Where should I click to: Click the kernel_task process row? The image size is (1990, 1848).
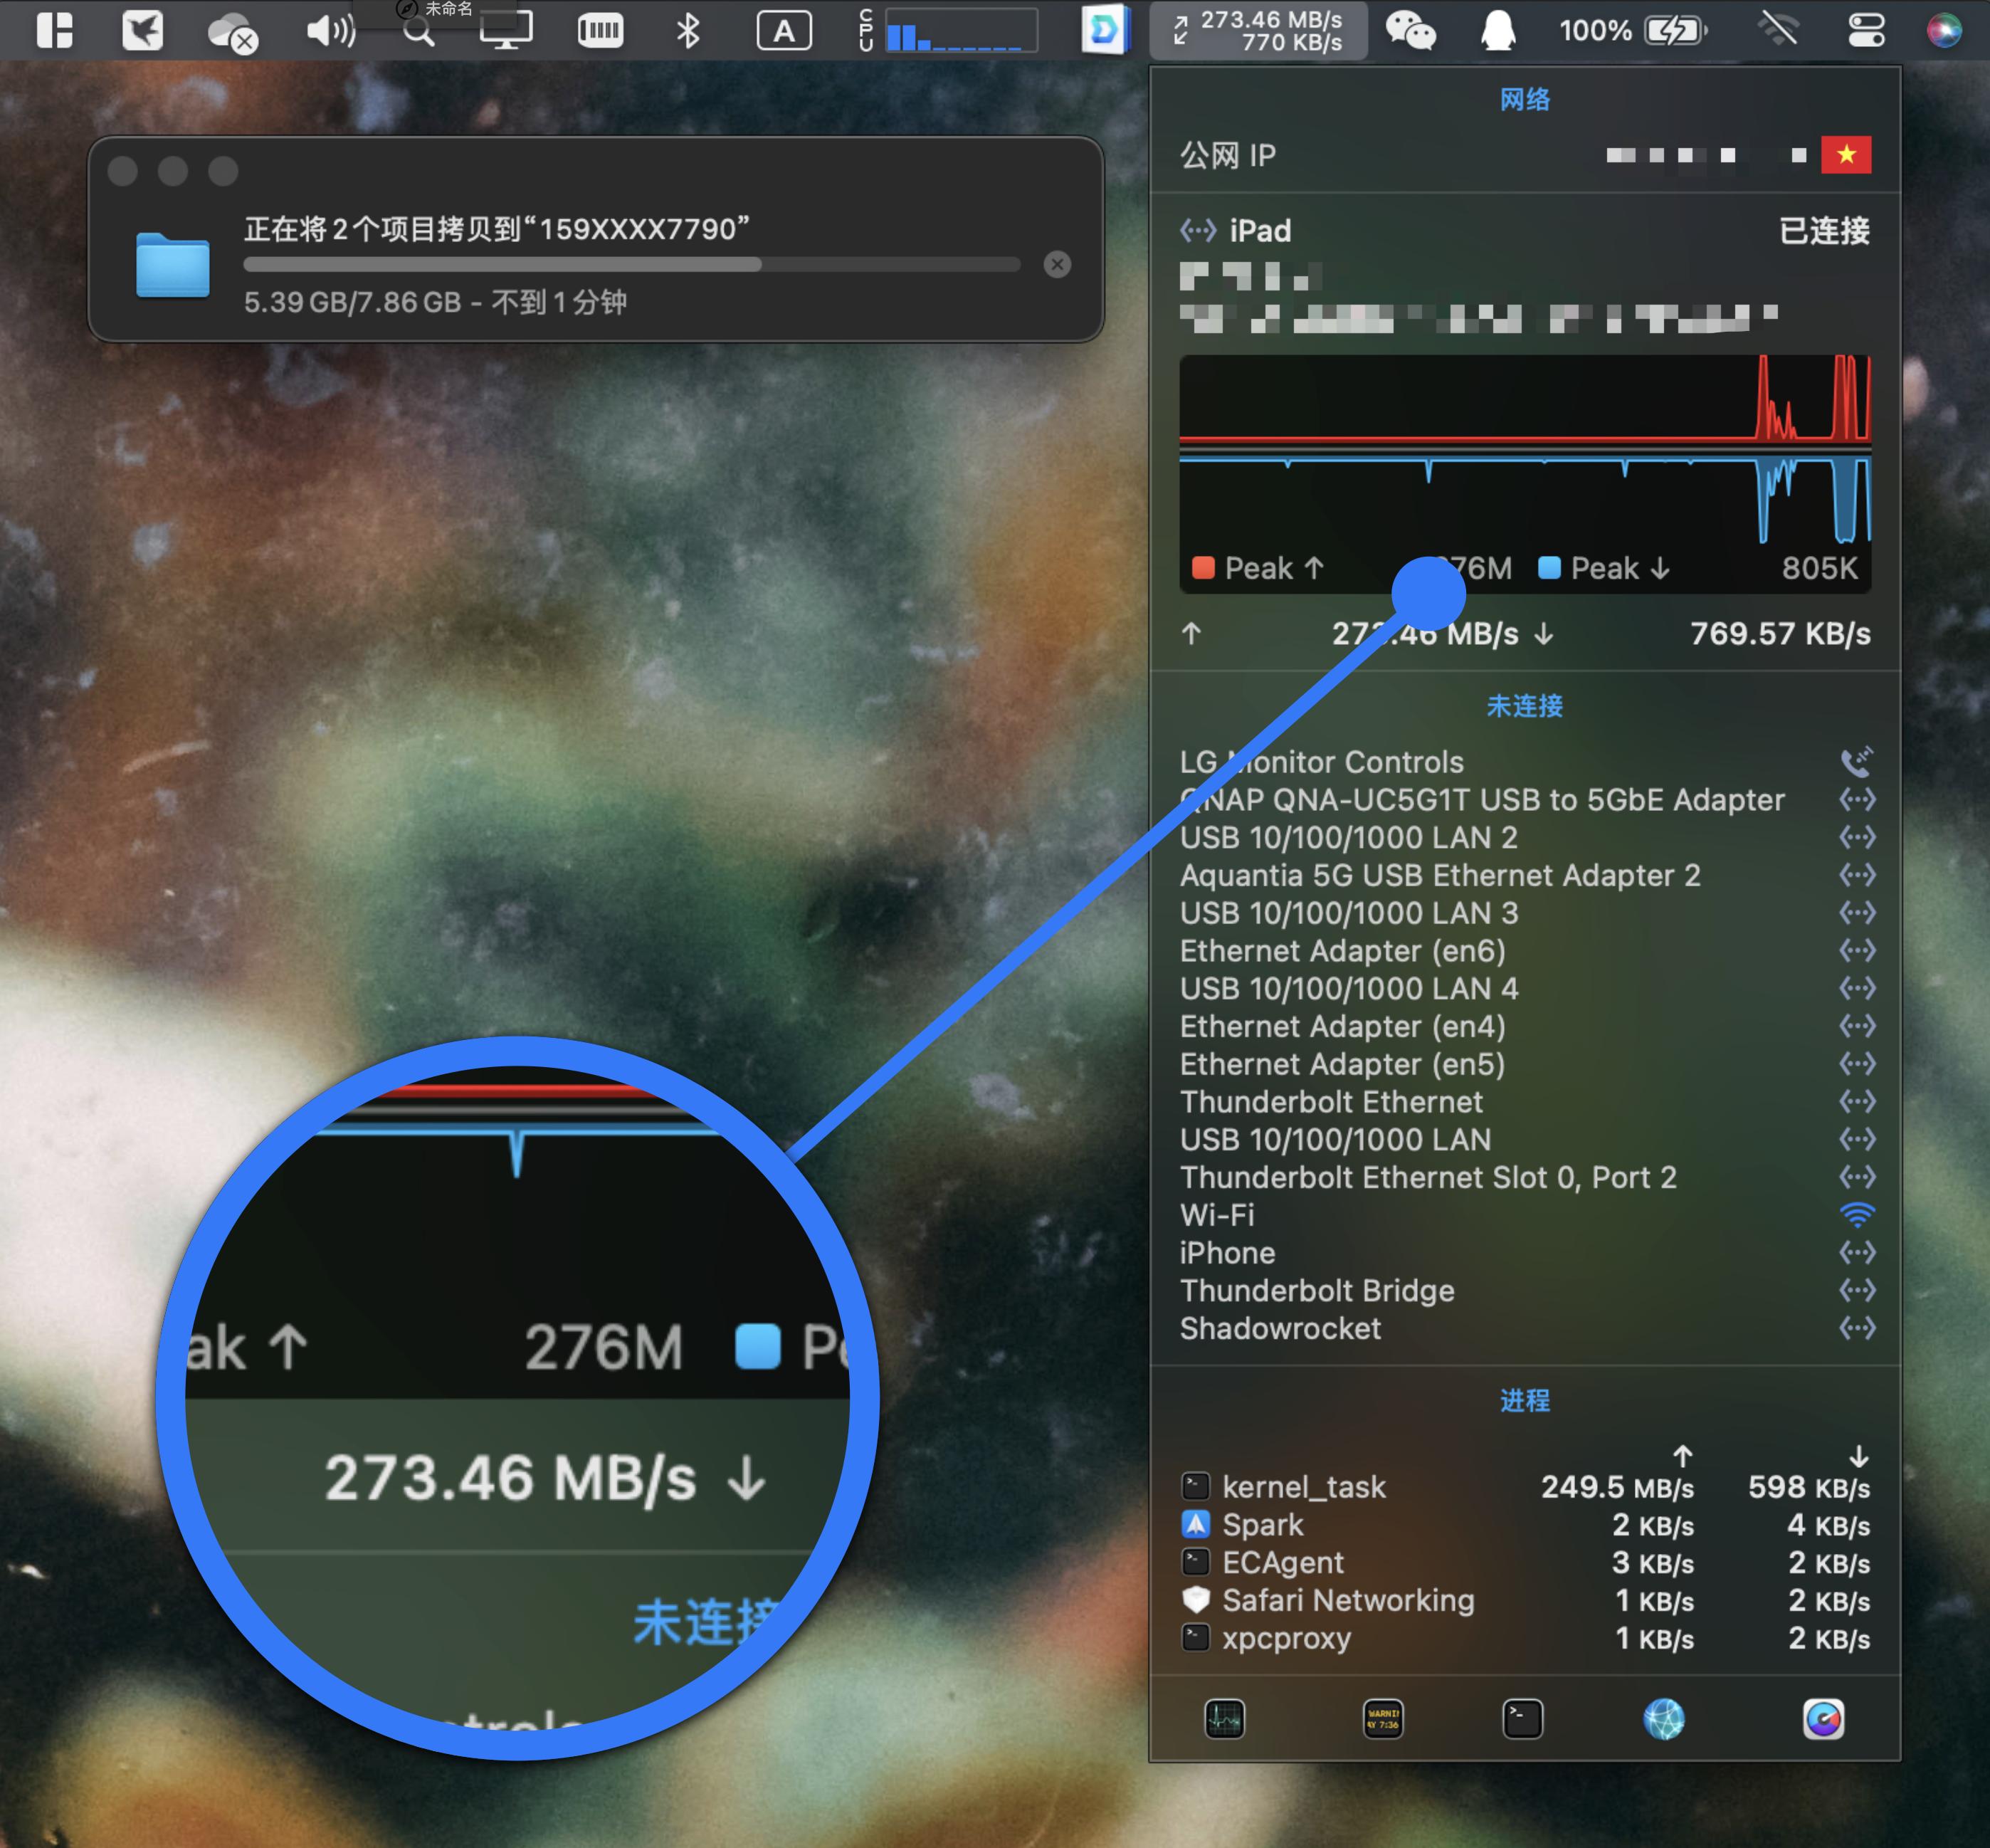click(x=1305, y=1487)
